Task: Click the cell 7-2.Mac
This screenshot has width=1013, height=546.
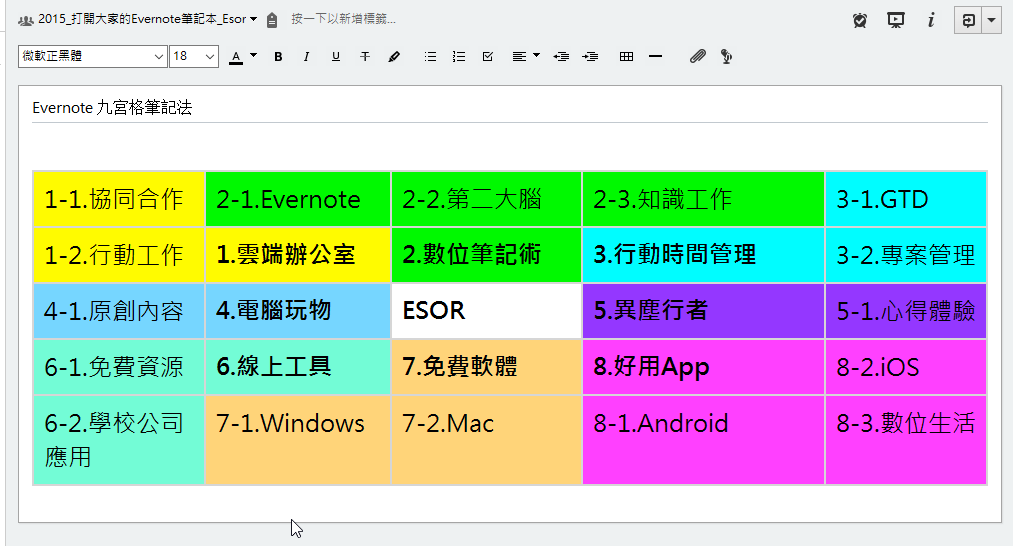Action: [486, 440]
